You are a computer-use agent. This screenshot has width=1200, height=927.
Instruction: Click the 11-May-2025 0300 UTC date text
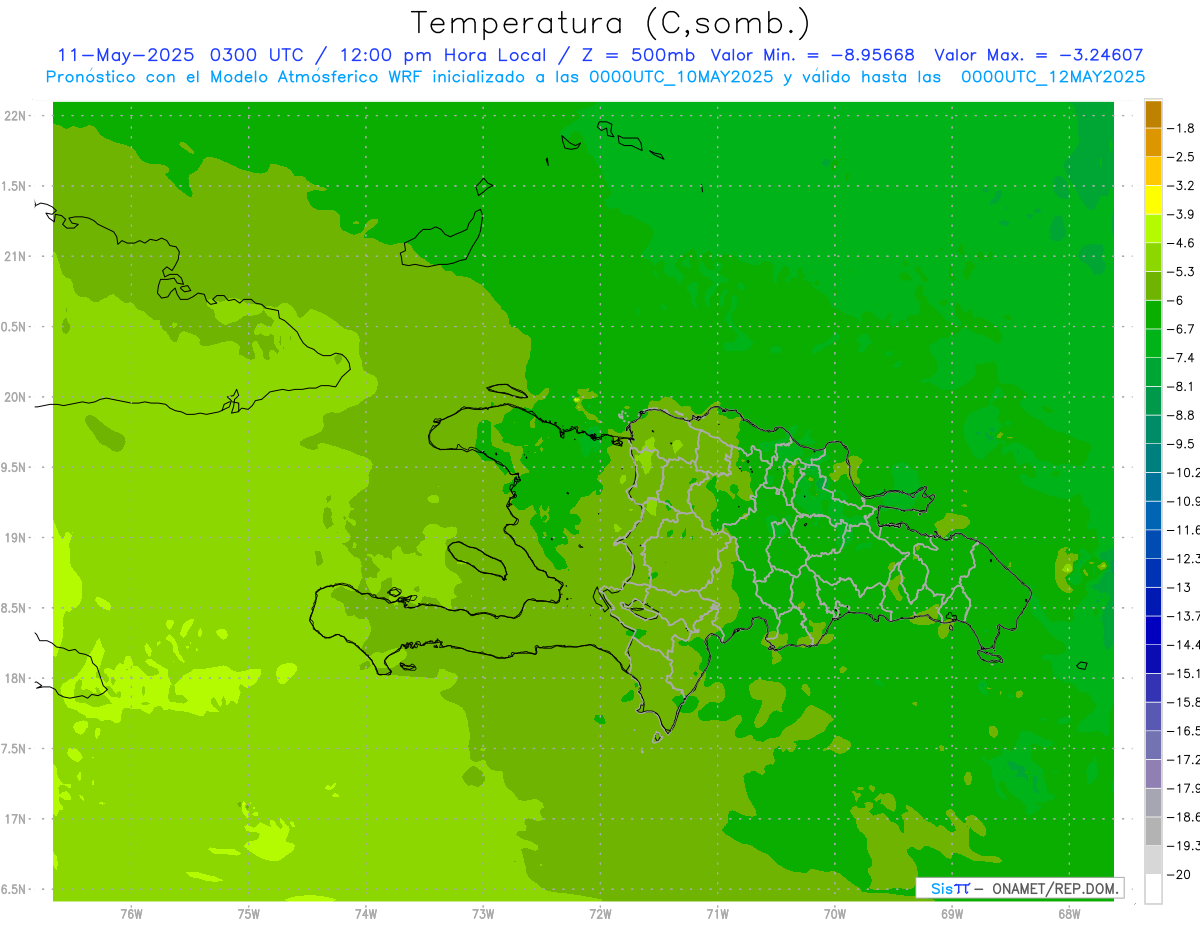(x=183, y=55)
